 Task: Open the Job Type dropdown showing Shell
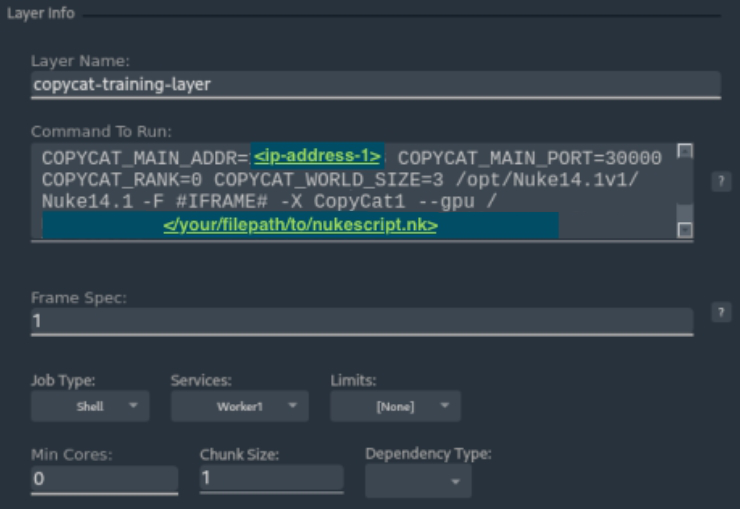(x=90, y=406)
